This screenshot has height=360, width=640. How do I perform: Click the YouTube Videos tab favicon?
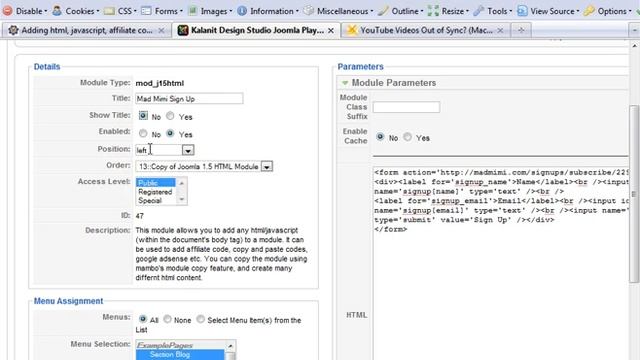coord(352,30)
